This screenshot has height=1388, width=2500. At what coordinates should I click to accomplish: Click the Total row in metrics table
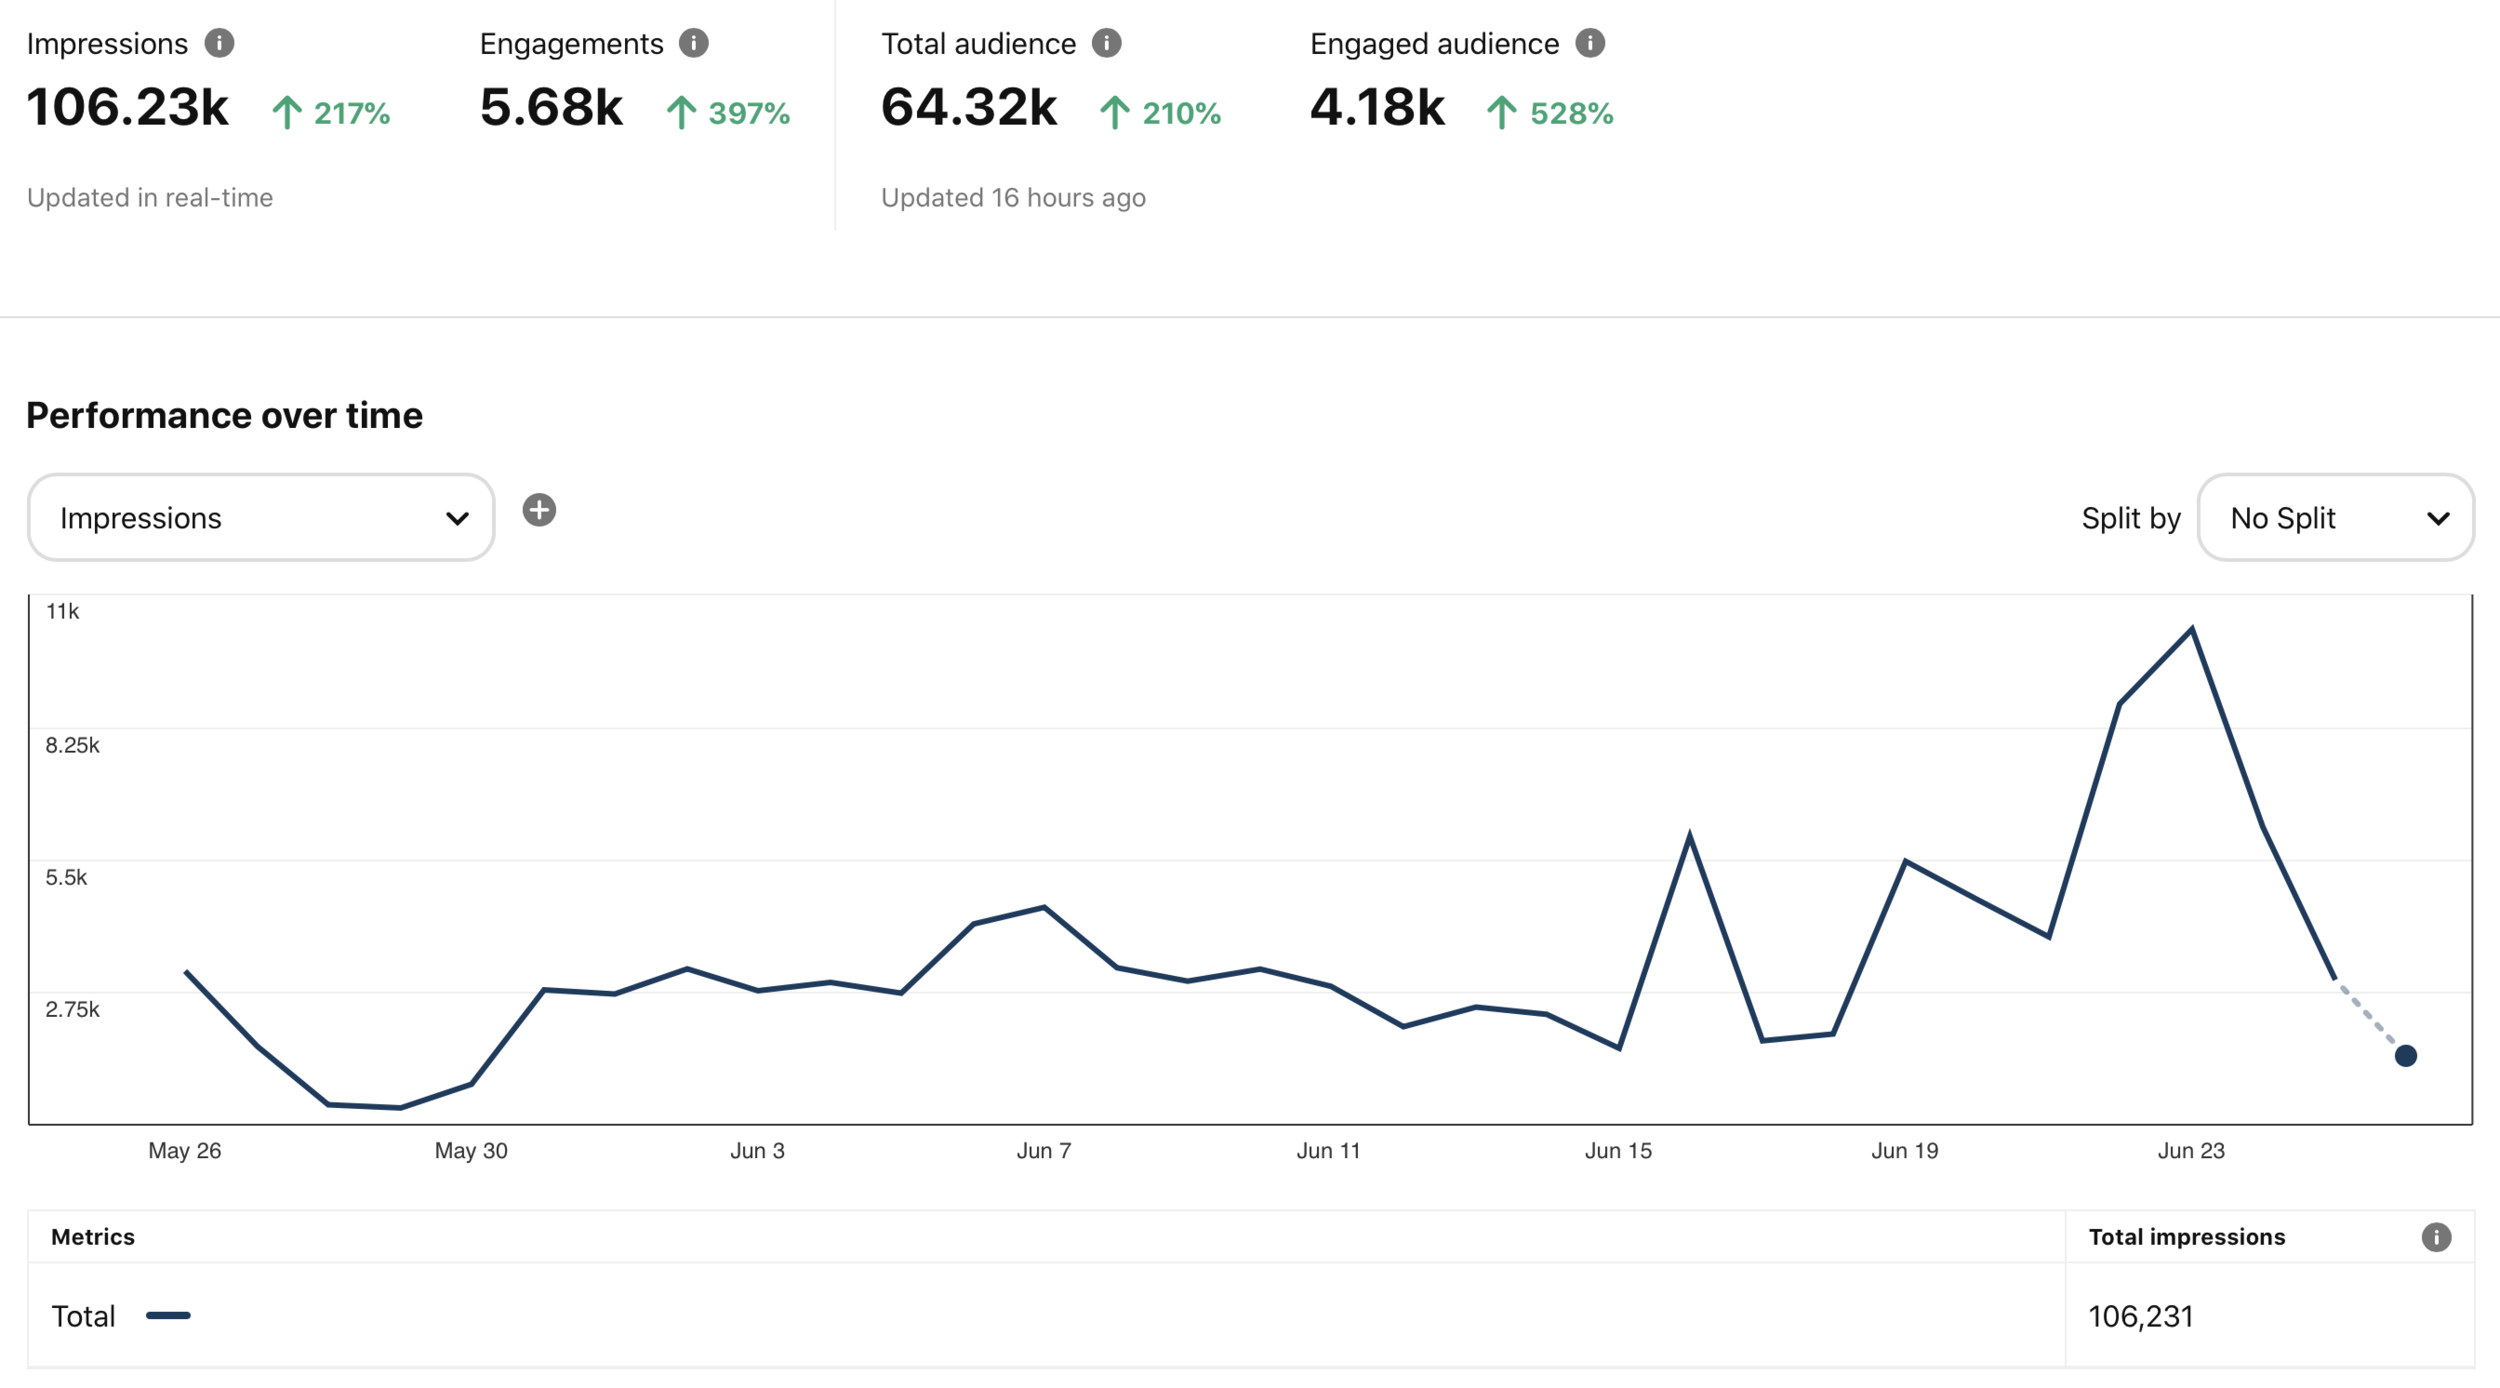click(x=84, y=1316)
